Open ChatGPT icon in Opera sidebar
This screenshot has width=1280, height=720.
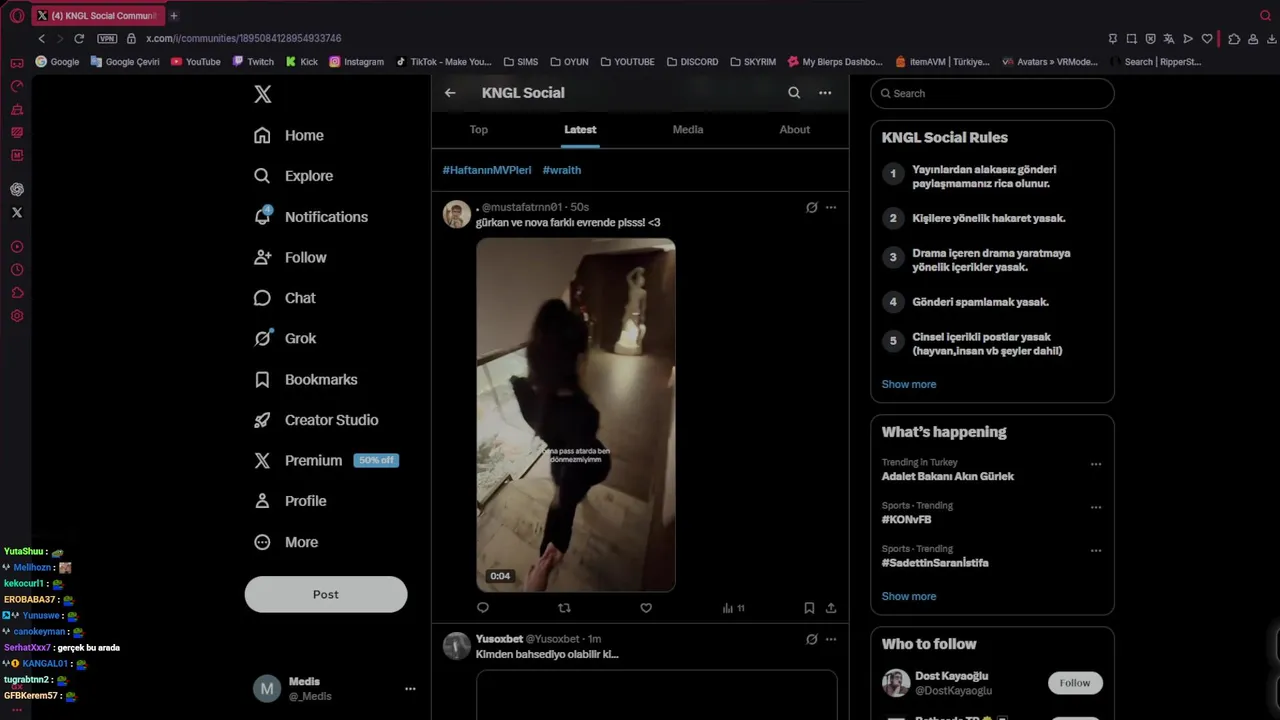17,189
